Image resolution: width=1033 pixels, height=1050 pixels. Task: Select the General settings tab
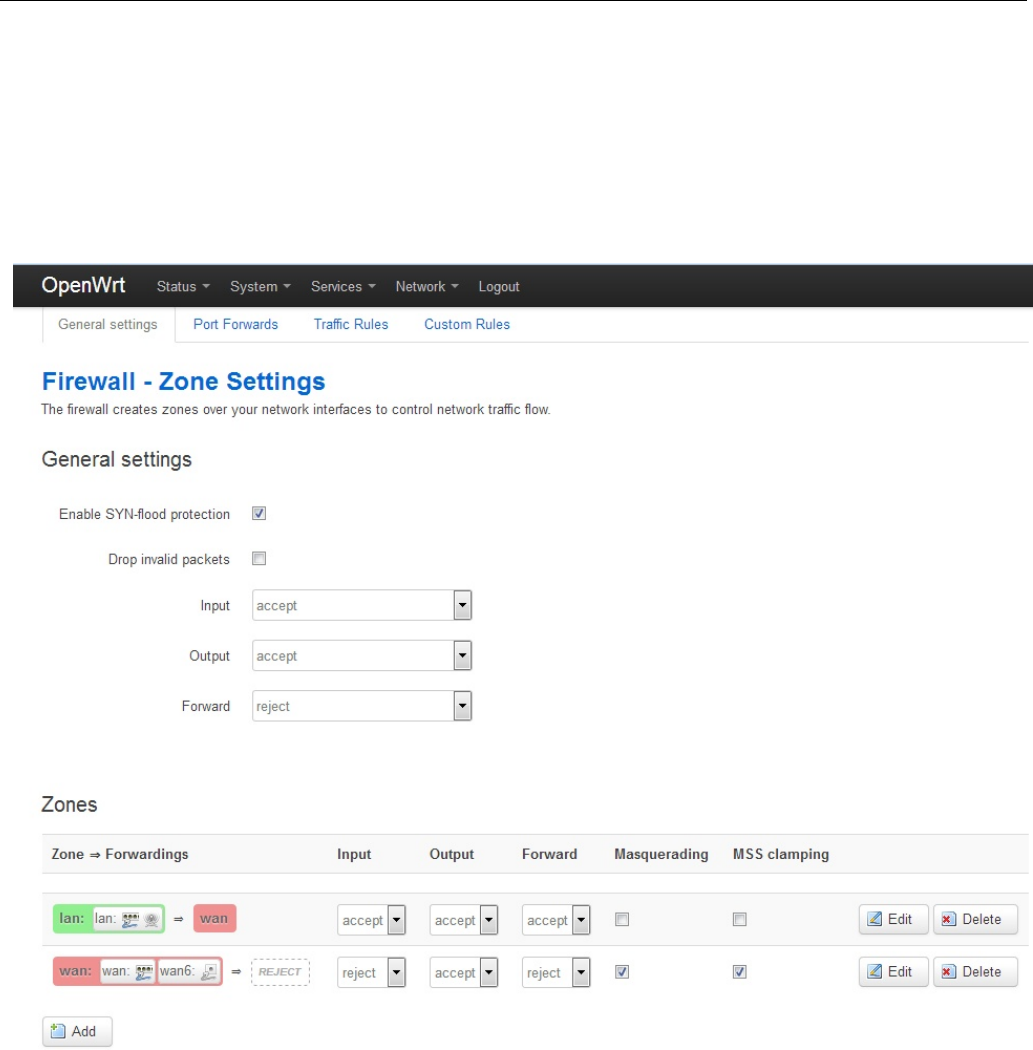[108, 324]
